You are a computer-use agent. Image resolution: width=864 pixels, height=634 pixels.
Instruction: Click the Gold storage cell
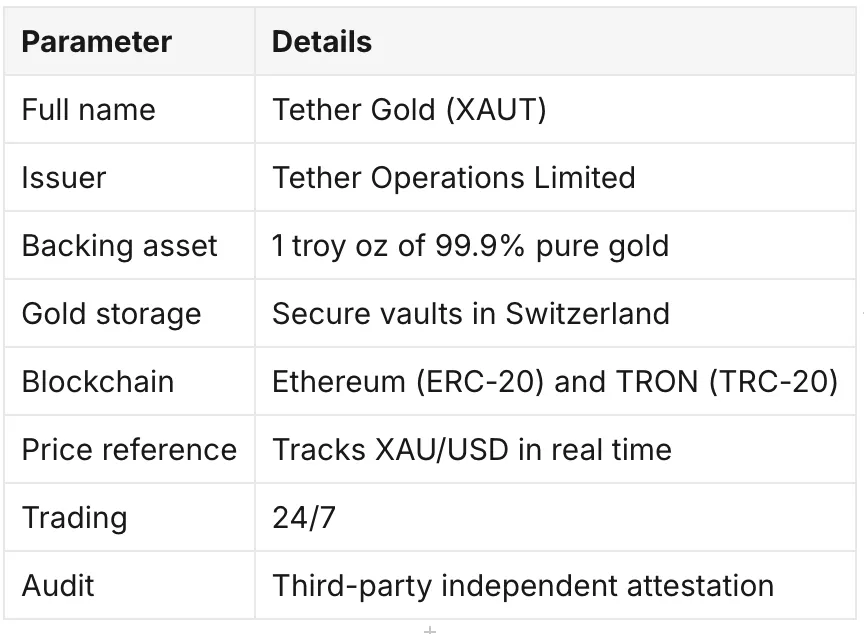(129, 313)
